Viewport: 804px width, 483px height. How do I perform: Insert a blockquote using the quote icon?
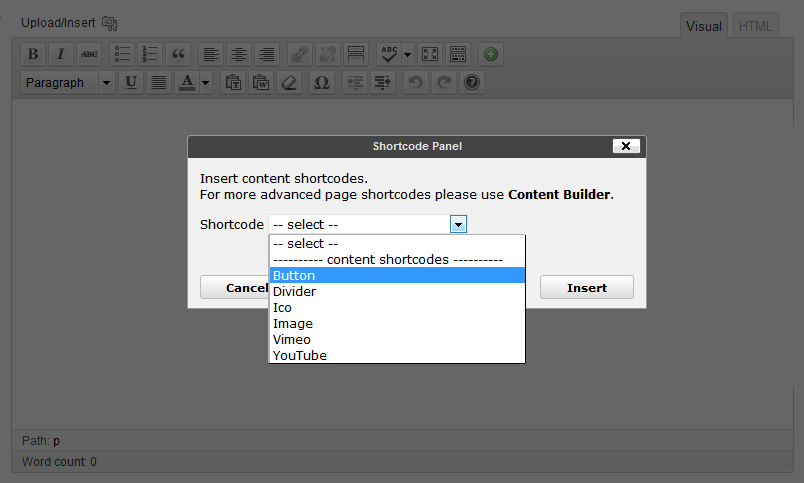click(x=179, y=54)
